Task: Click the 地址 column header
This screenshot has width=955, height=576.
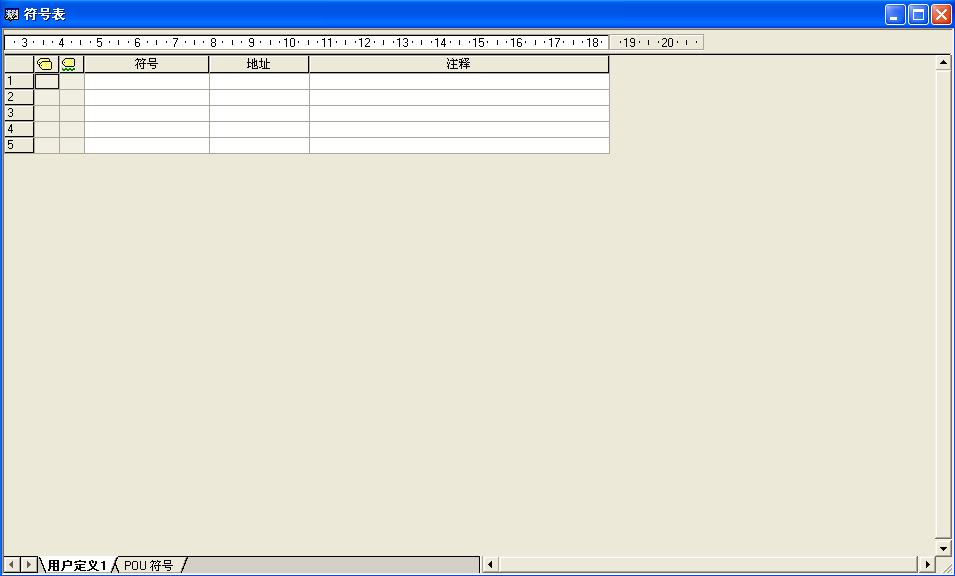Action: [258, 64]
